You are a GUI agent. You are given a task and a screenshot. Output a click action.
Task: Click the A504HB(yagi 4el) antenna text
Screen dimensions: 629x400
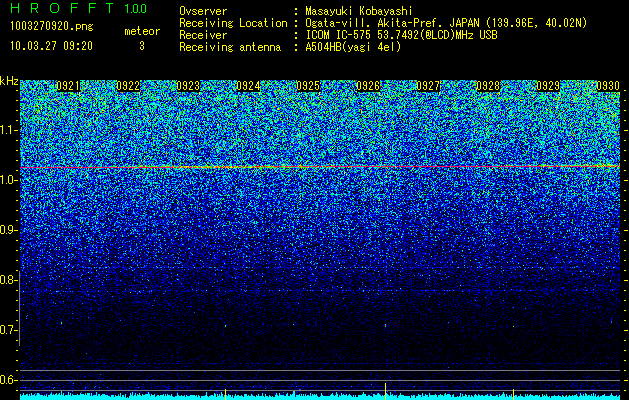coord(353,47)
